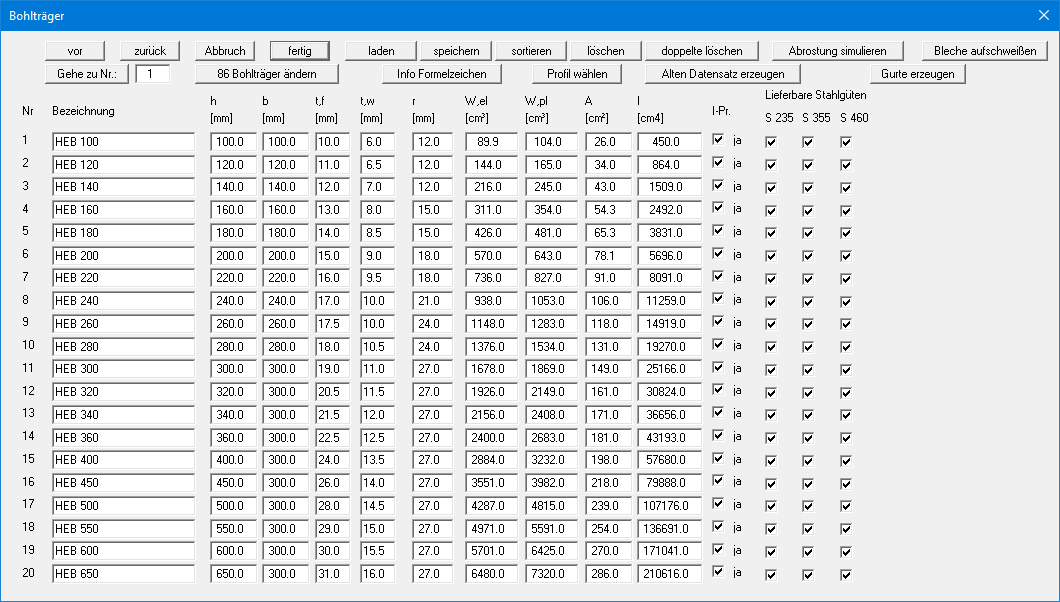
Task: Save data with 'speichern' button
Action: coord(456,51)
